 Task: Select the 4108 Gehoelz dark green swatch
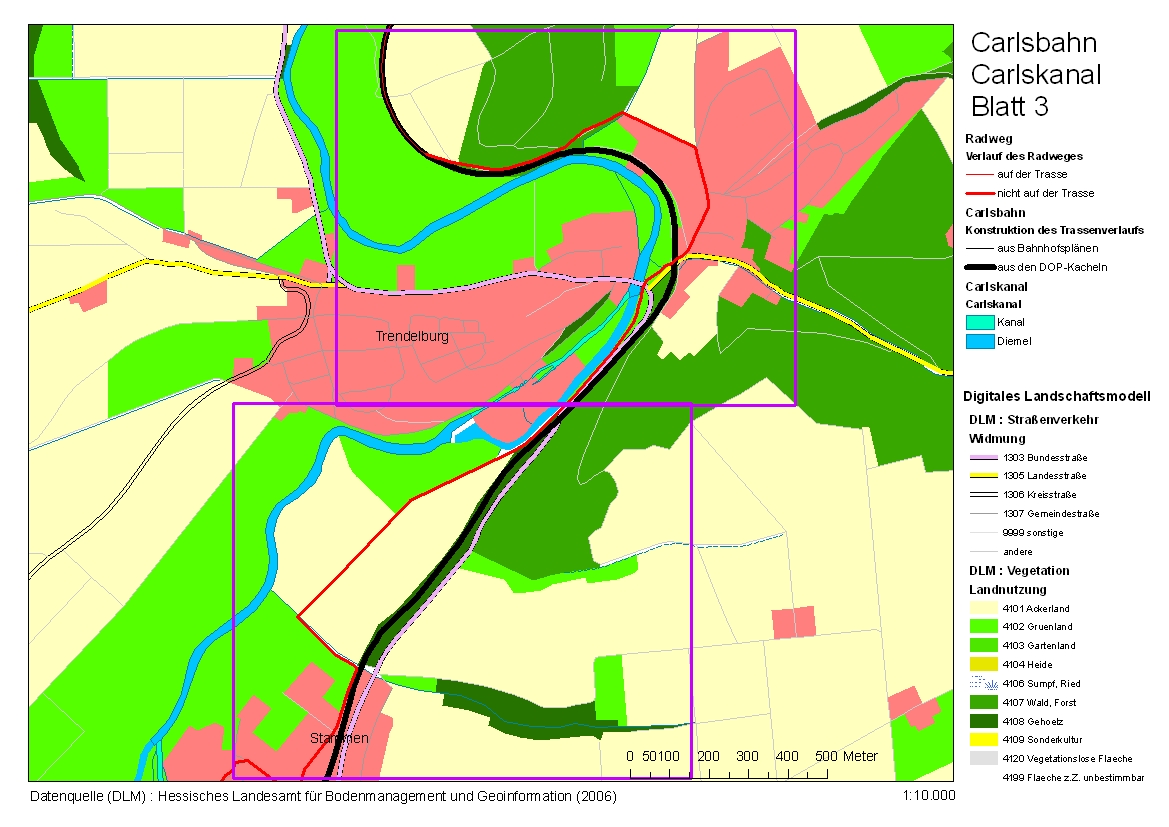pos(983,721)
